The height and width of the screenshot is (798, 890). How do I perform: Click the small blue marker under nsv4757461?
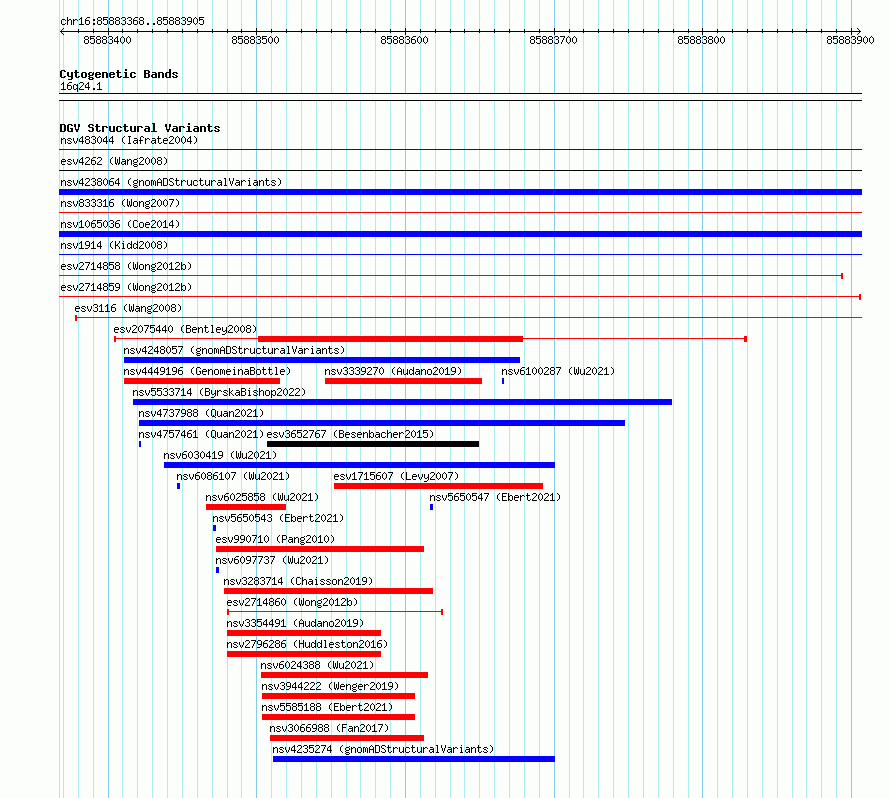click(x=140, y=444)
